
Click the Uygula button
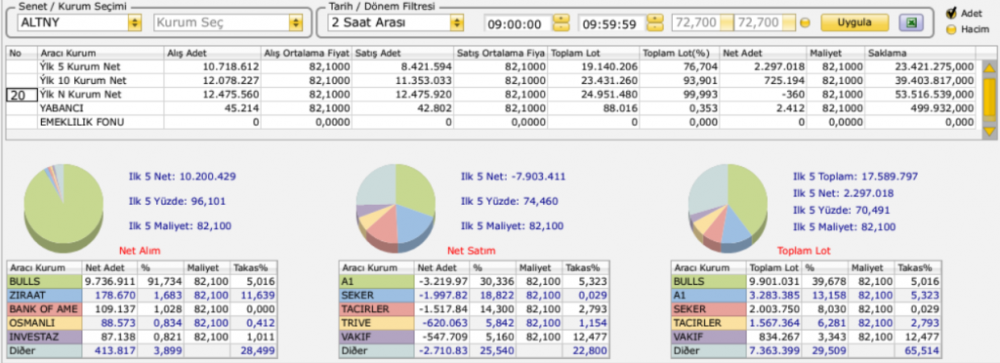tap(855, 23)
